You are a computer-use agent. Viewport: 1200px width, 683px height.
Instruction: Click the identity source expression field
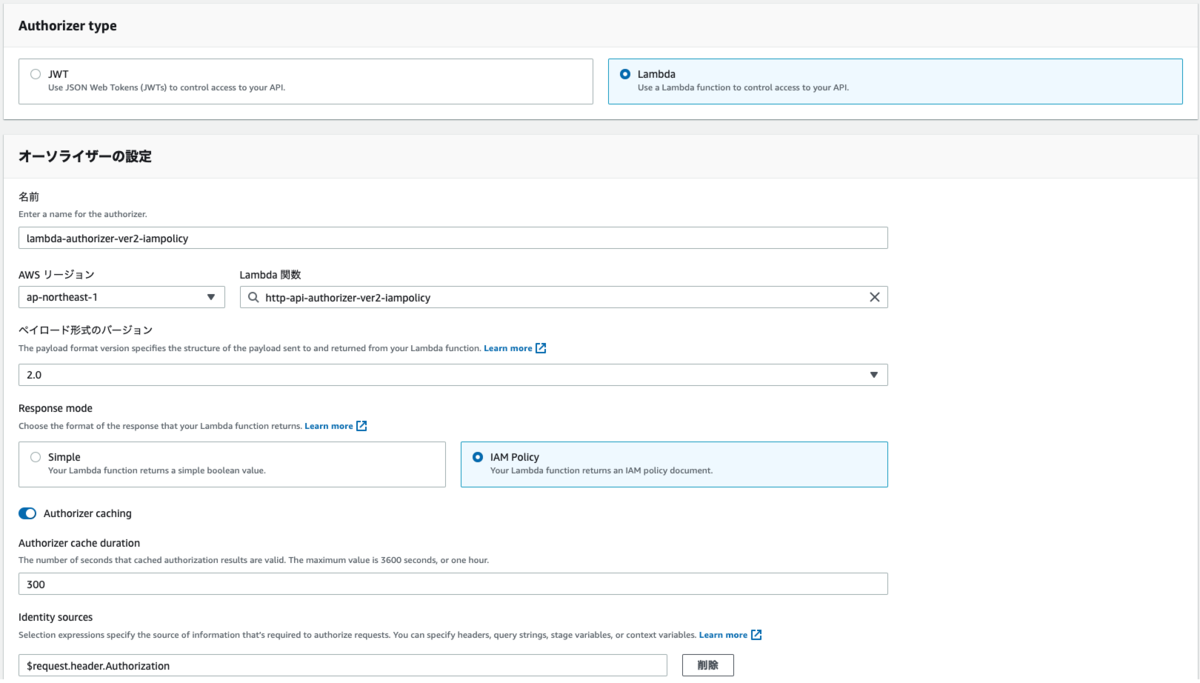click(343, 665)
